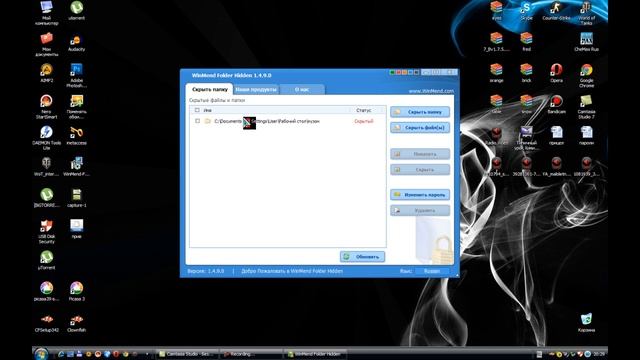Launch World of Tanks desktop icon
The image size is (640, 360).
[586, 13]
